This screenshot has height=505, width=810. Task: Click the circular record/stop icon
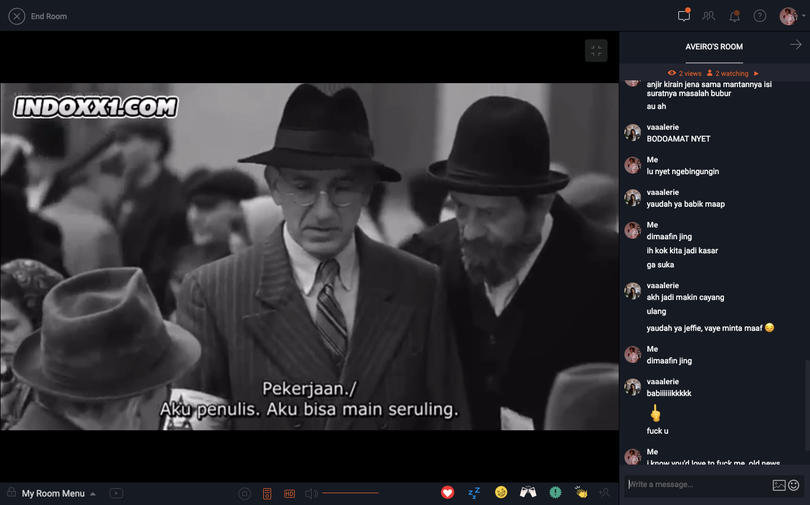(x=244, y=494)
